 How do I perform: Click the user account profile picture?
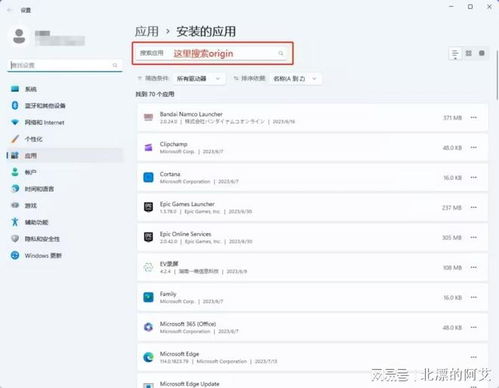(19, 36)
